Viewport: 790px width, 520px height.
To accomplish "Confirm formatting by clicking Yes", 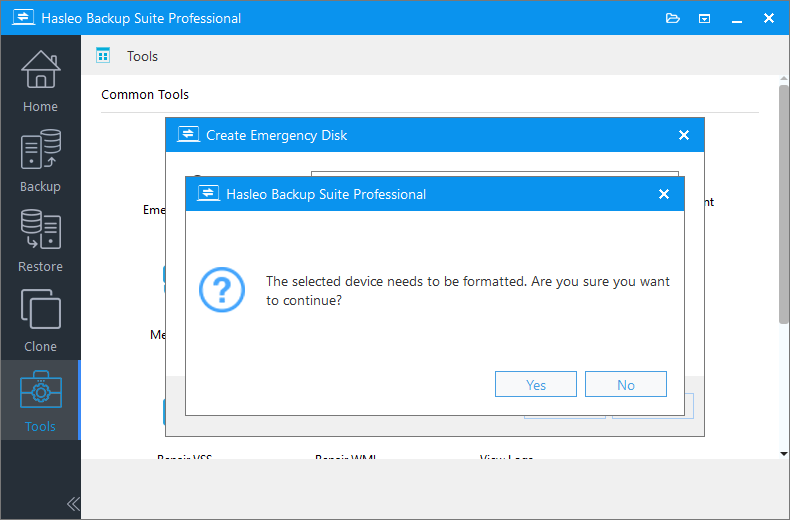I will click(536, 384).
